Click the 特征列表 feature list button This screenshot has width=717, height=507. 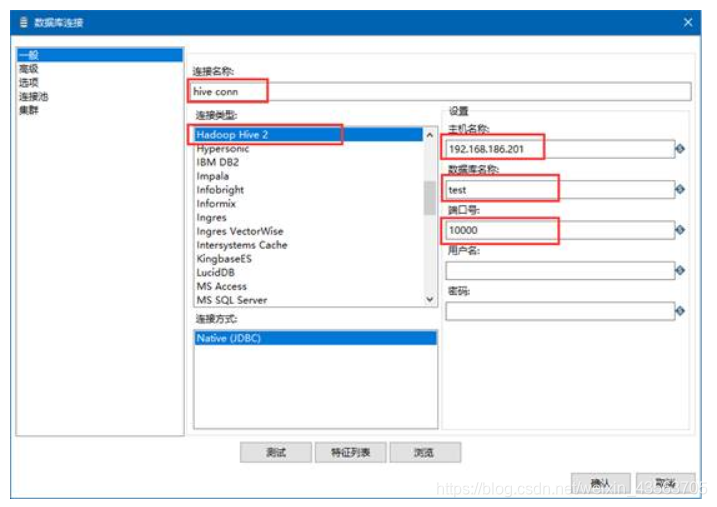pos(350,453)
